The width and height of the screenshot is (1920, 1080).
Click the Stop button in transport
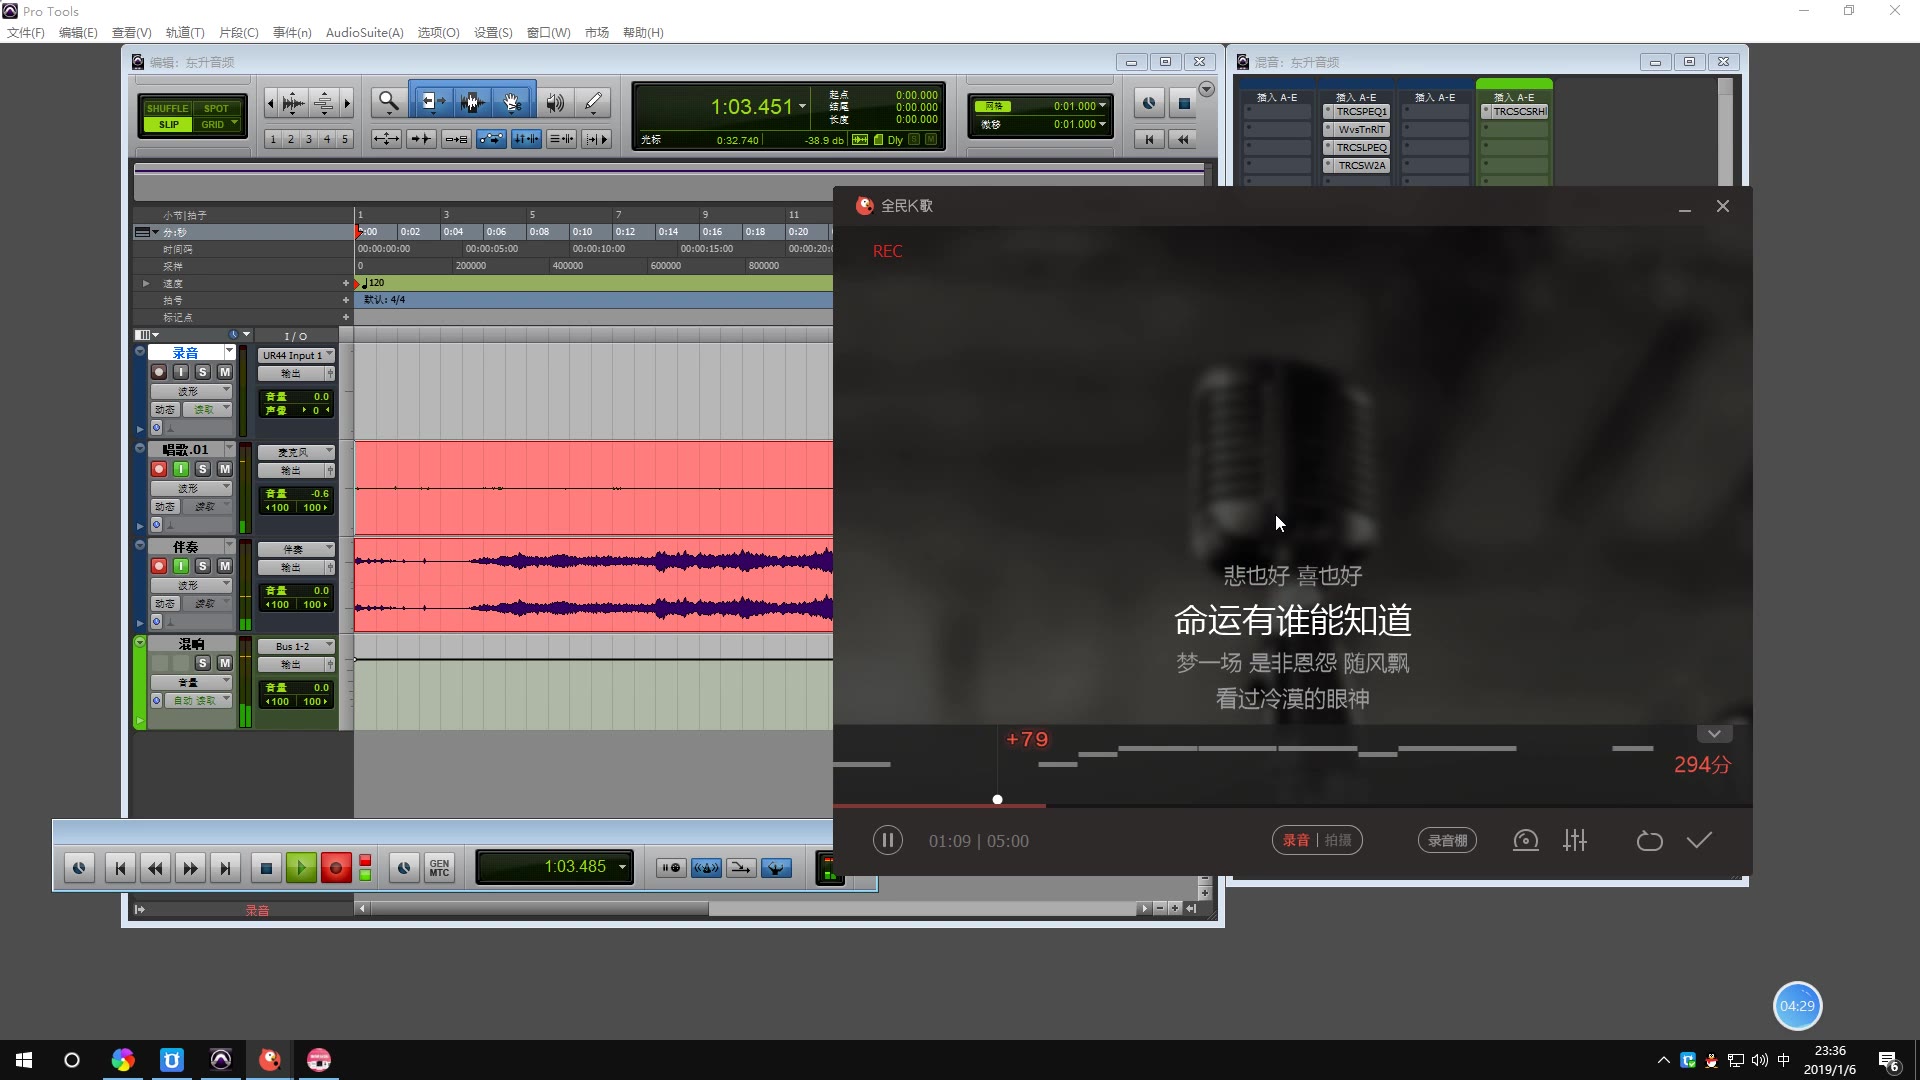(x=265, y=868)
